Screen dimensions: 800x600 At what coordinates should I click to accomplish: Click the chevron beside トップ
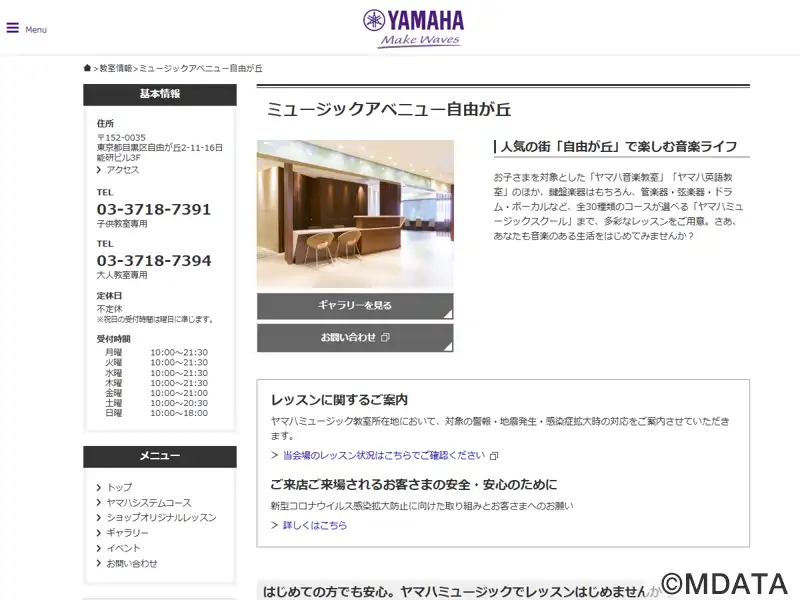tap(99, 487)
